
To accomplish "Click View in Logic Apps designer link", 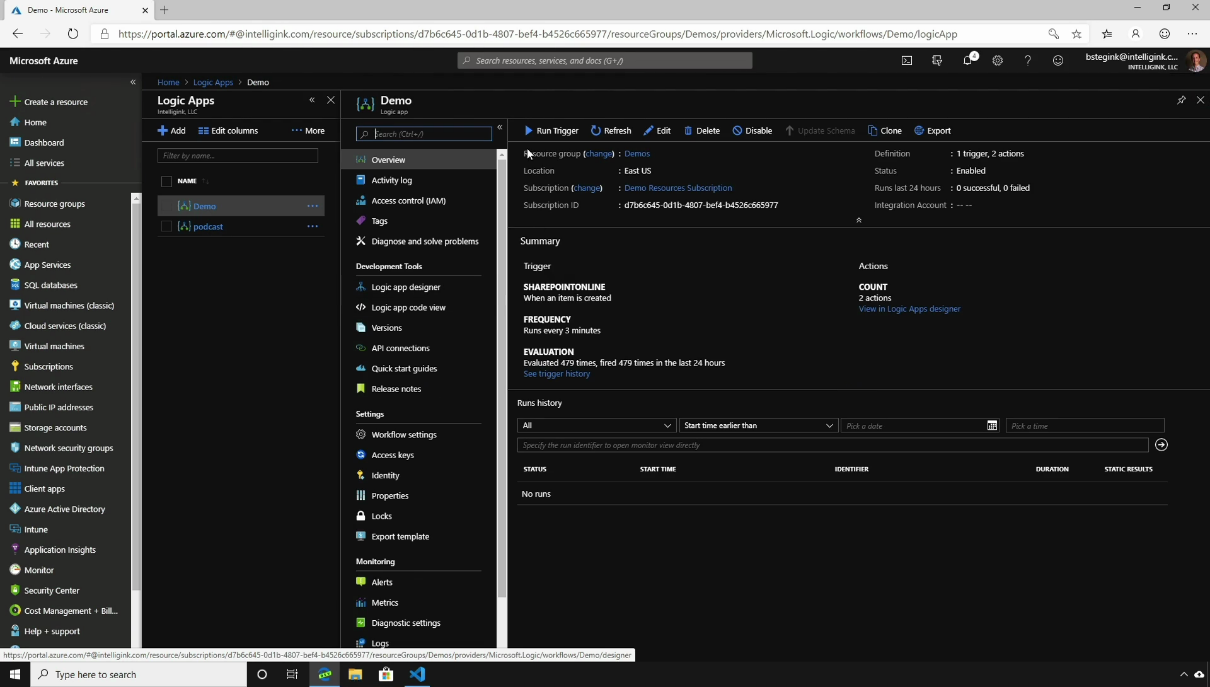I will click(x=909, y=309).
